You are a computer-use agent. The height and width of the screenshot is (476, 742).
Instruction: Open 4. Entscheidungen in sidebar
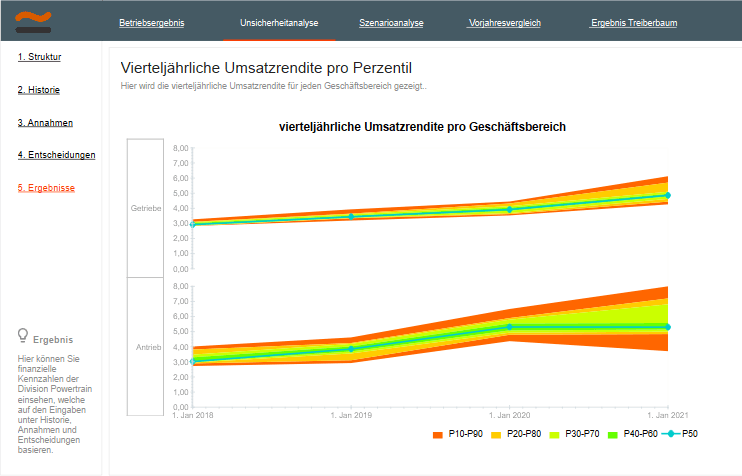coord(56,155)
